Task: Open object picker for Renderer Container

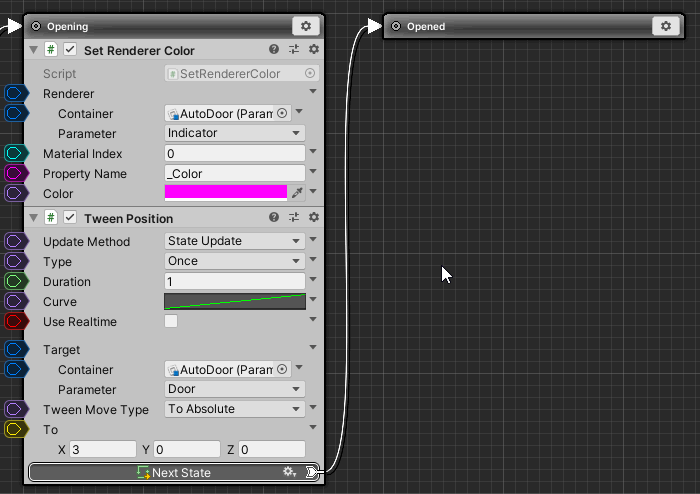Action: (282, 113)
